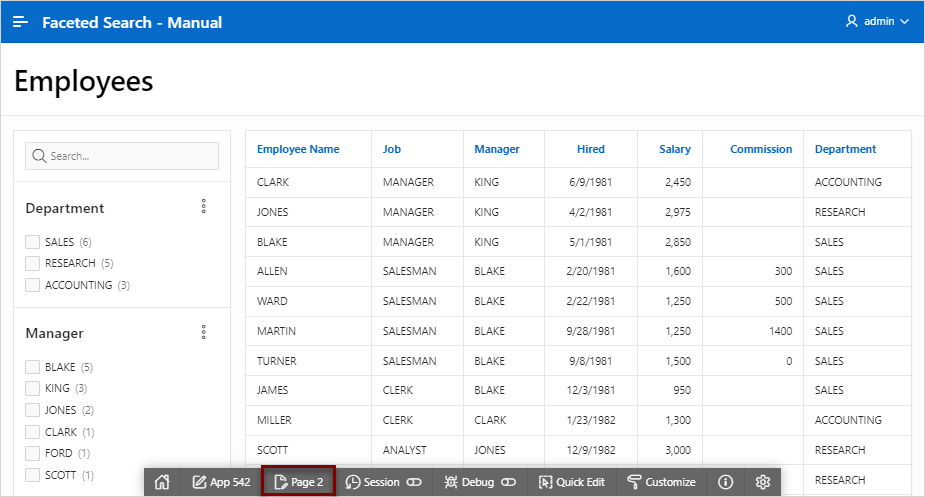Sort by Manager column header
The width and height of the screenshot is (925, 497).
click(x=497, y=149)
